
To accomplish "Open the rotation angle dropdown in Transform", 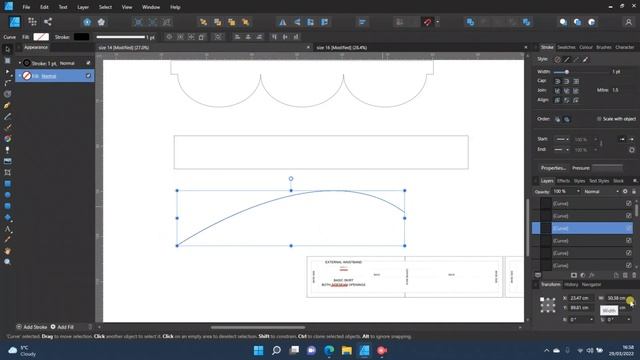I will coord(591,320).
